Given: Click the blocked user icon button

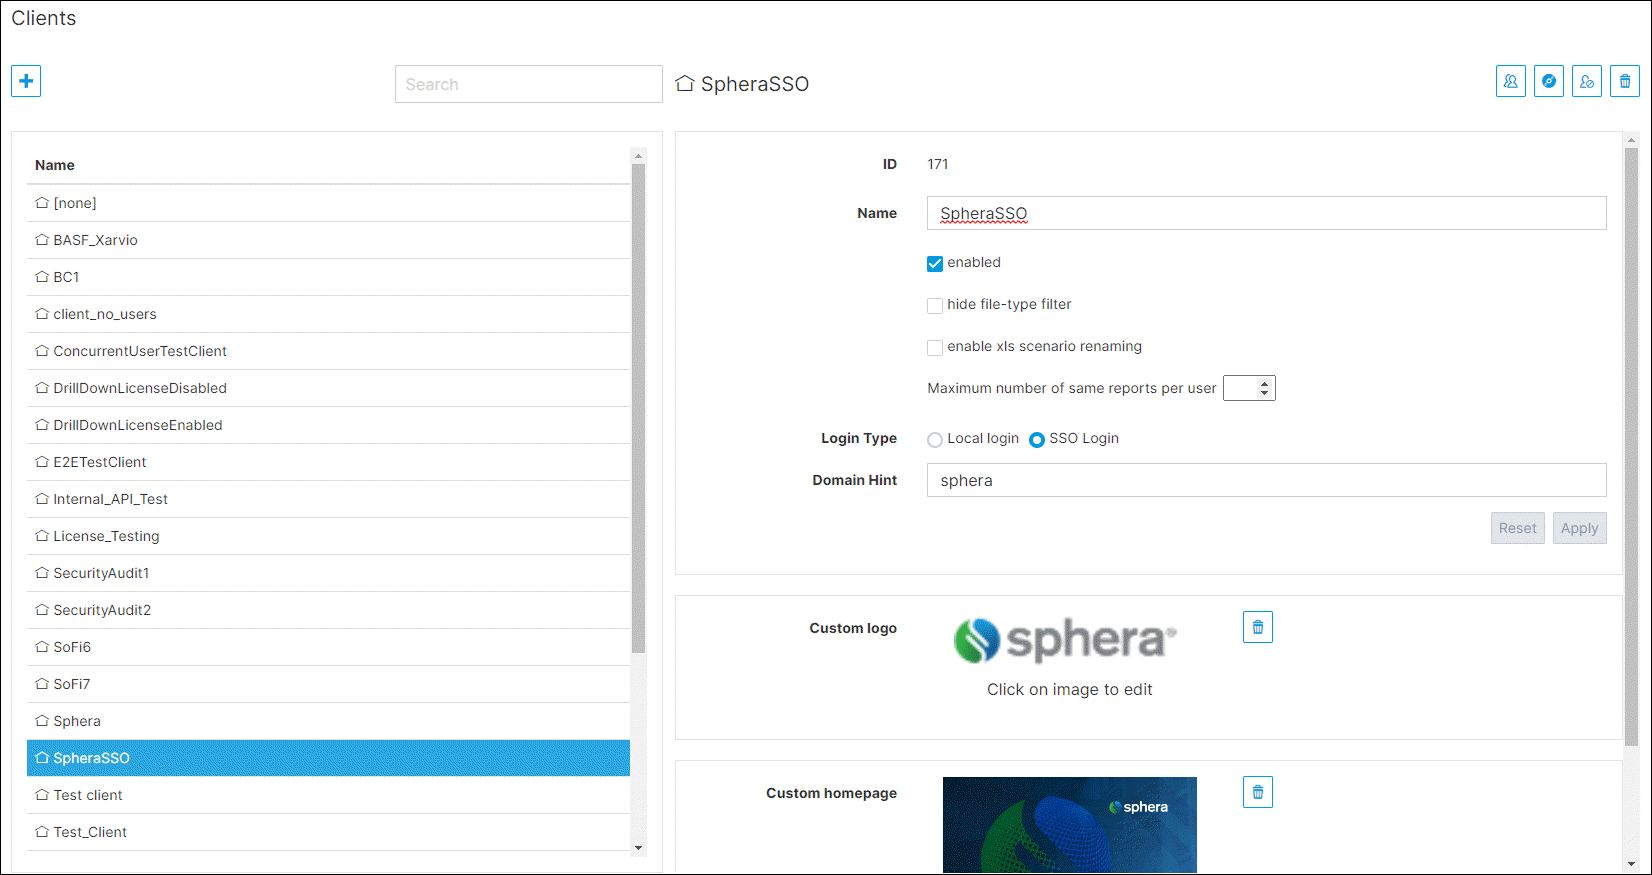Looking at the screenshot, I should tap(1587, 81).
